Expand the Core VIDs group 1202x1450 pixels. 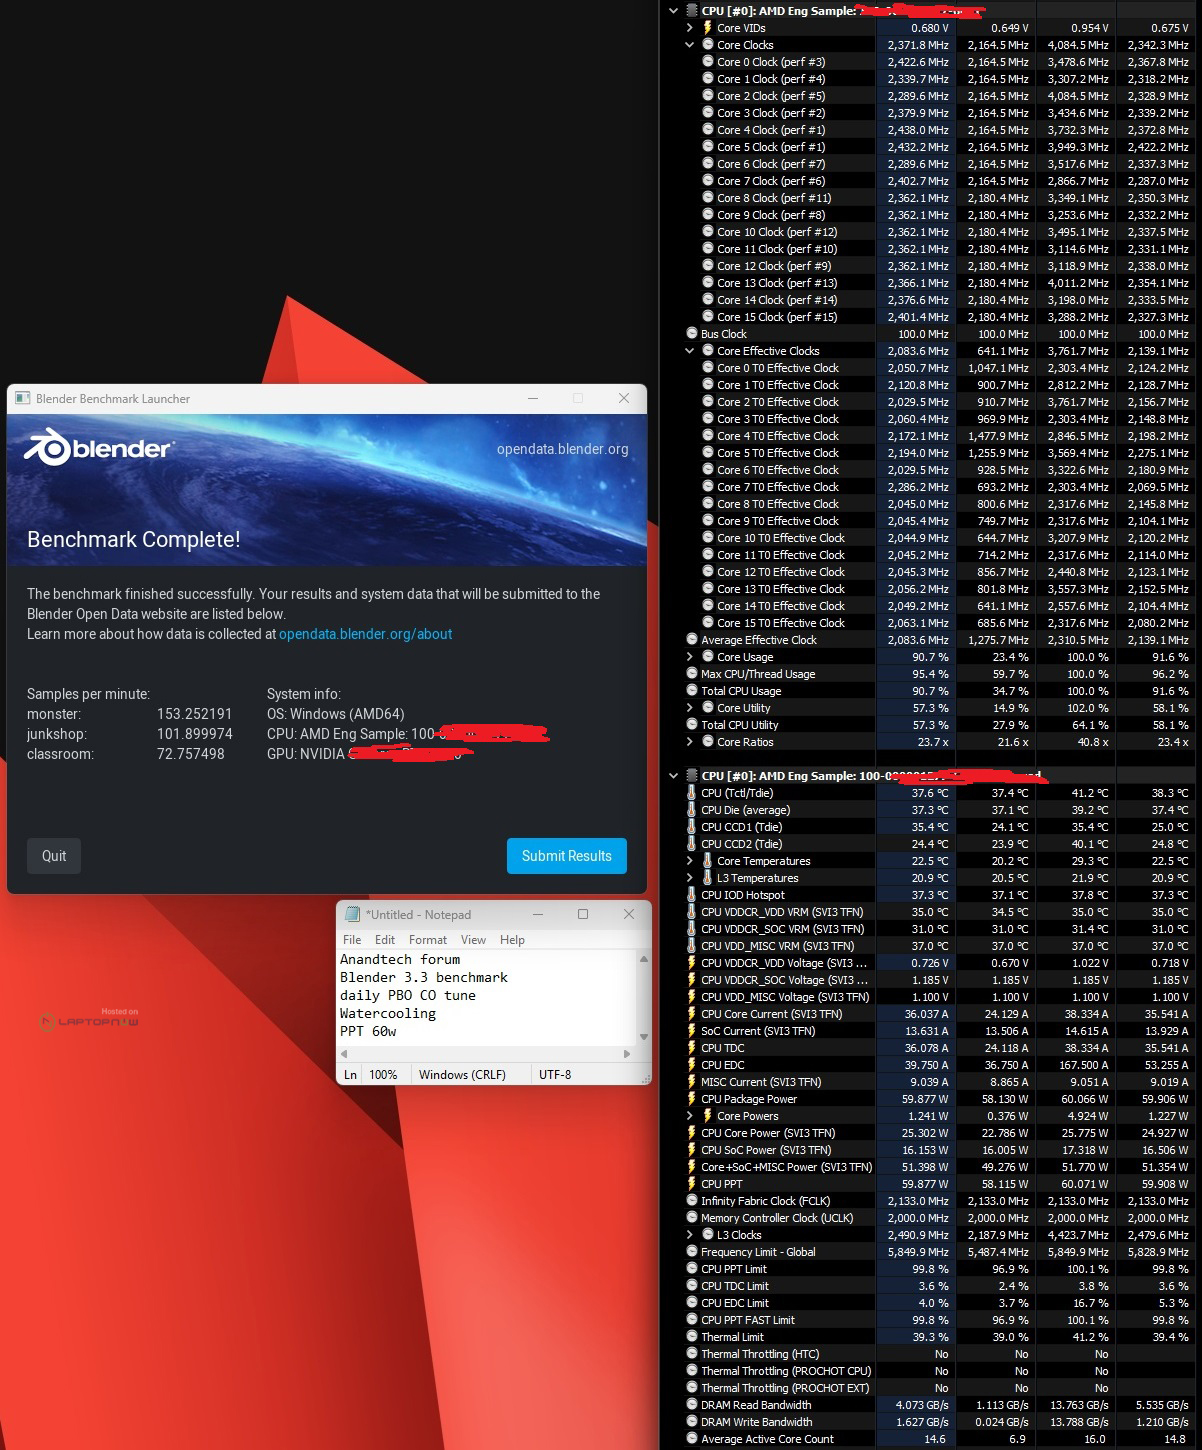pos(690,28)
